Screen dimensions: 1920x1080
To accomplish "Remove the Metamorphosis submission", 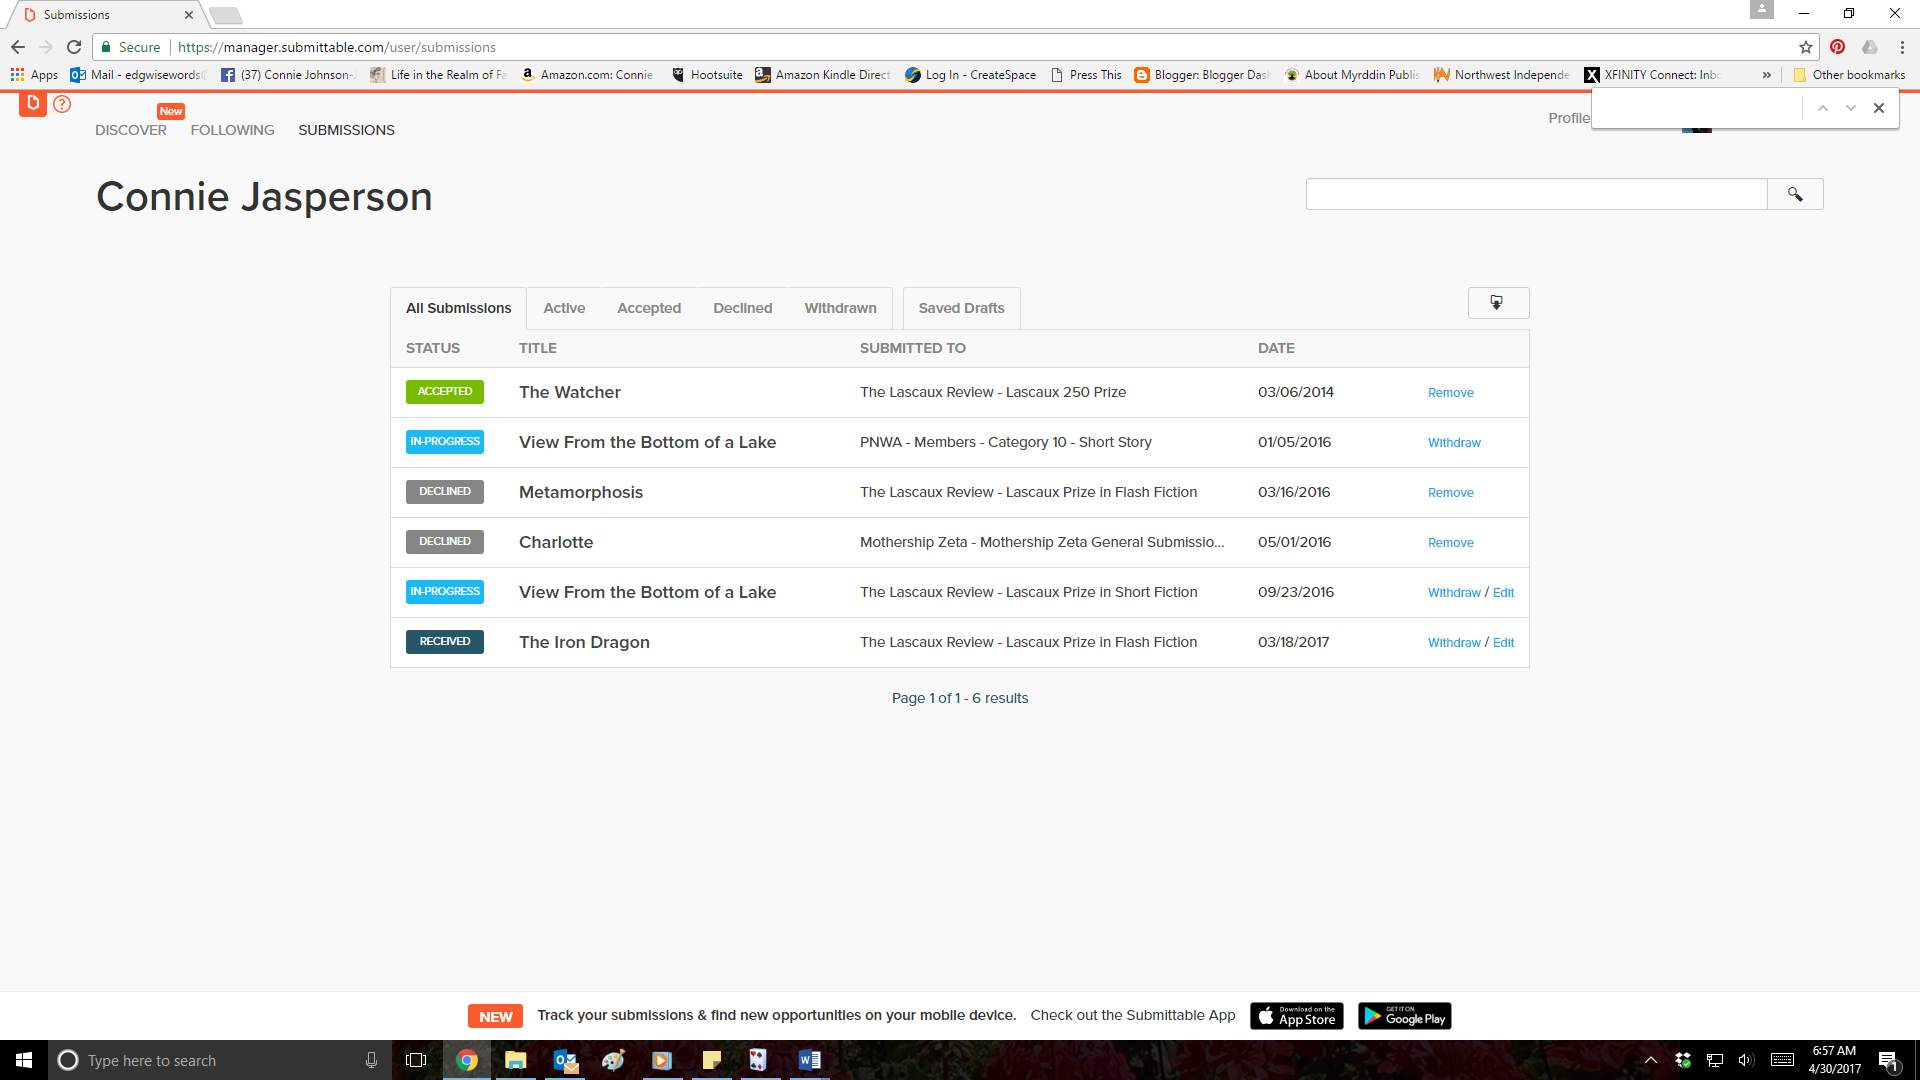I will click(x=1450, y=493).
